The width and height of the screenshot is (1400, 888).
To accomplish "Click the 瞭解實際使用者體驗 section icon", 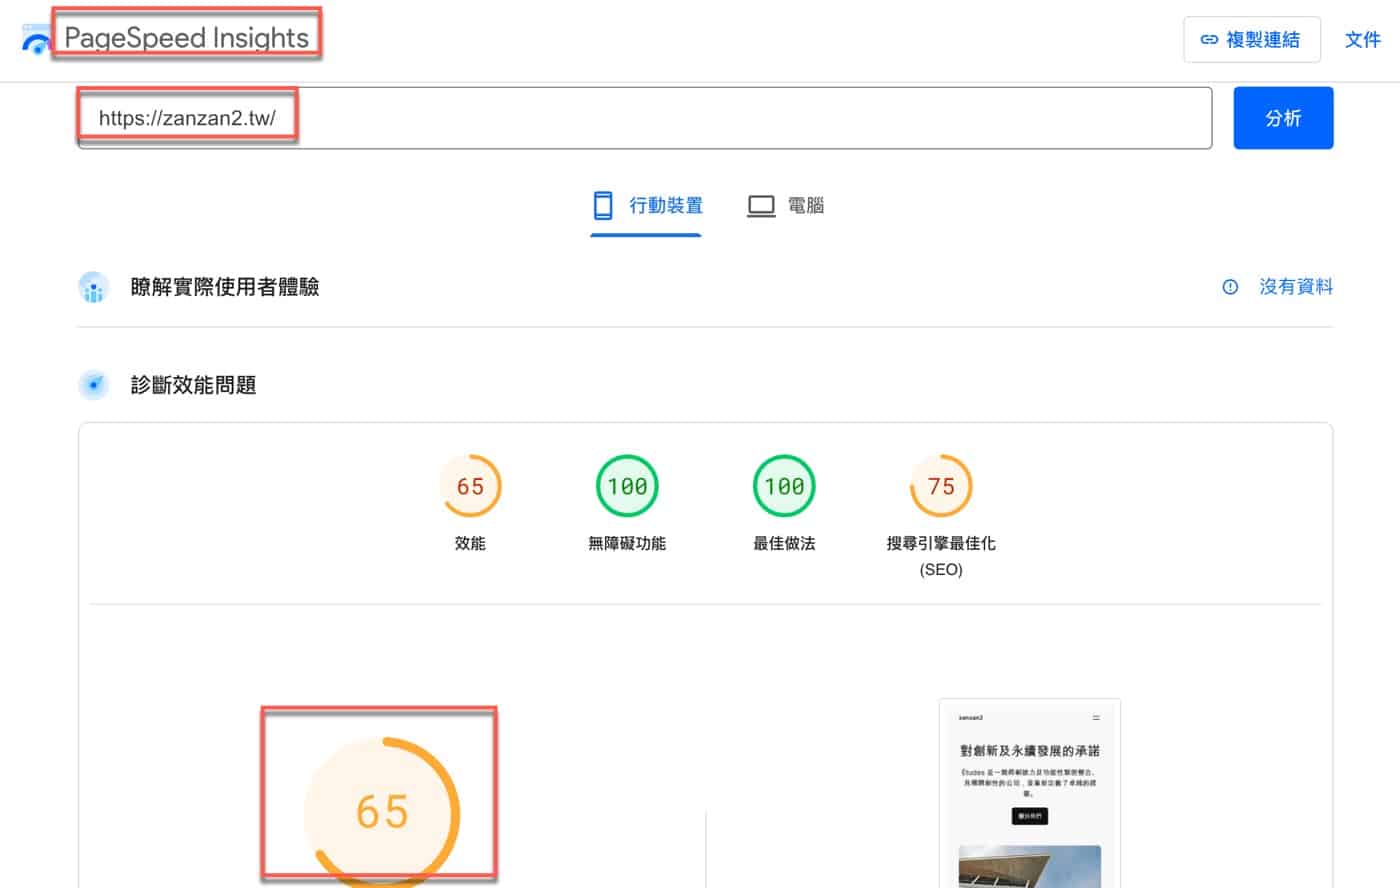I will 94,287.
